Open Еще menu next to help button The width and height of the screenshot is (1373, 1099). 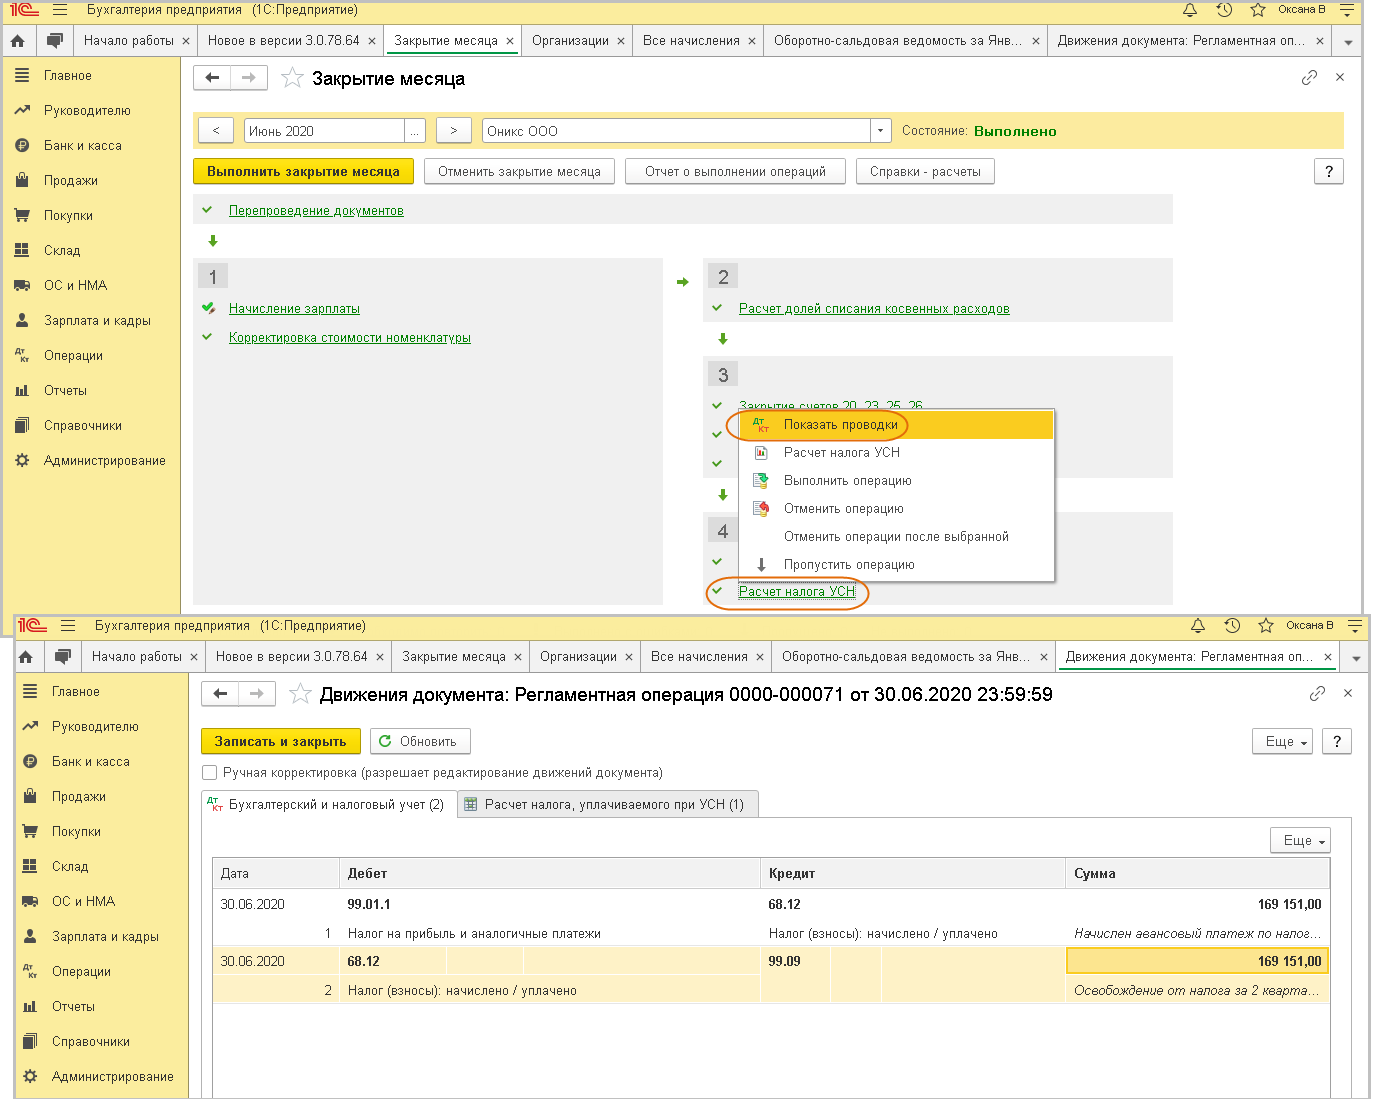(1282, 741)
